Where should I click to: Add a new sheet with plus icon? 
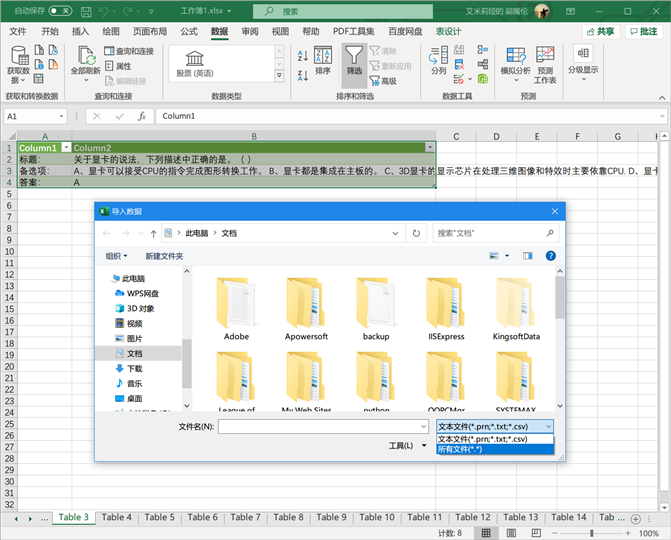click(635, 519)
